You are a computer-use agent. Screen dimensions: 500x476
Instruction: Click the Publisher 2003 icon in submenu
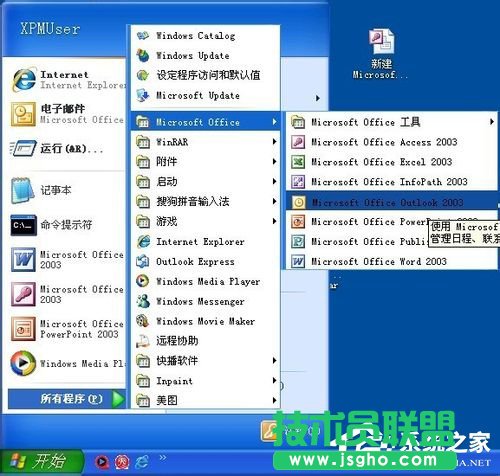298,242
